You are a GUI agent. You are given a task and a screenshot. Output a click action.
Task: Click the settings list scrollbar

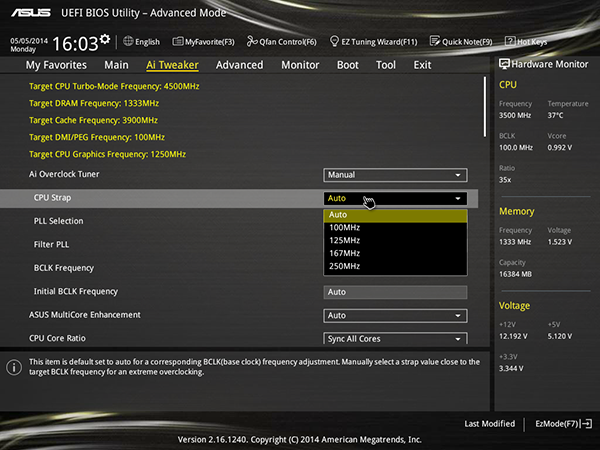(x=485, y=106)
